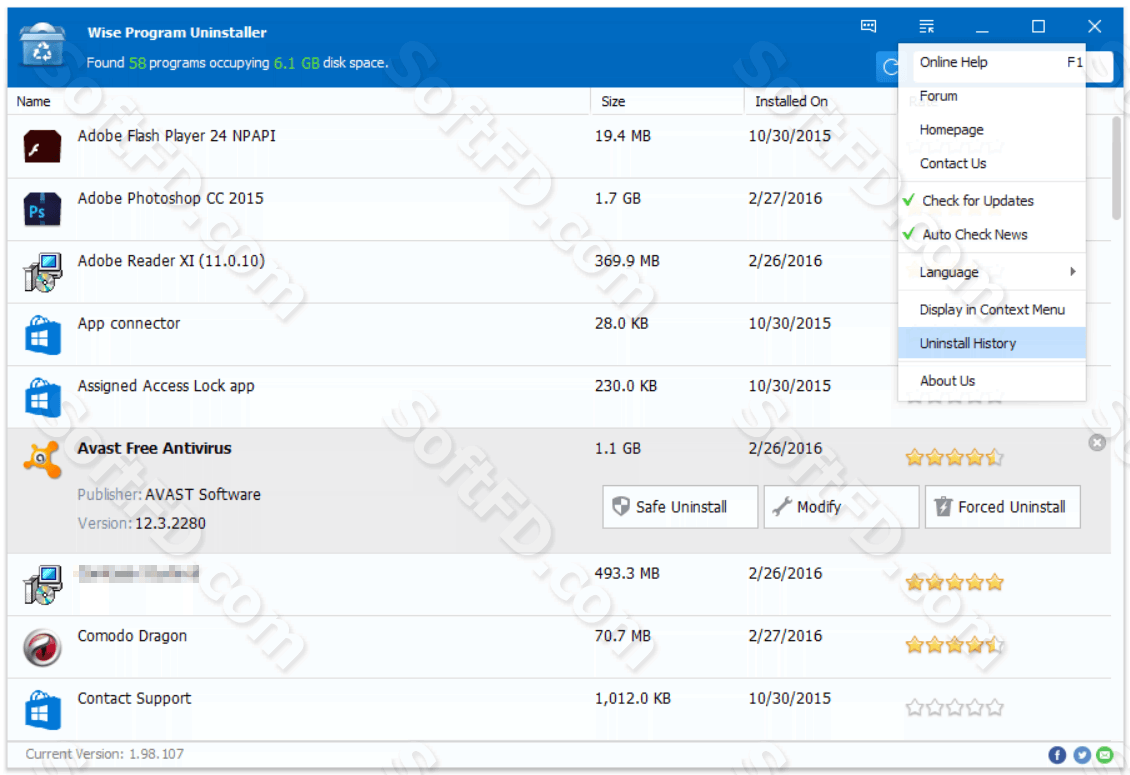Click the Avast Free Antivirus title

[x=154, y=448]
